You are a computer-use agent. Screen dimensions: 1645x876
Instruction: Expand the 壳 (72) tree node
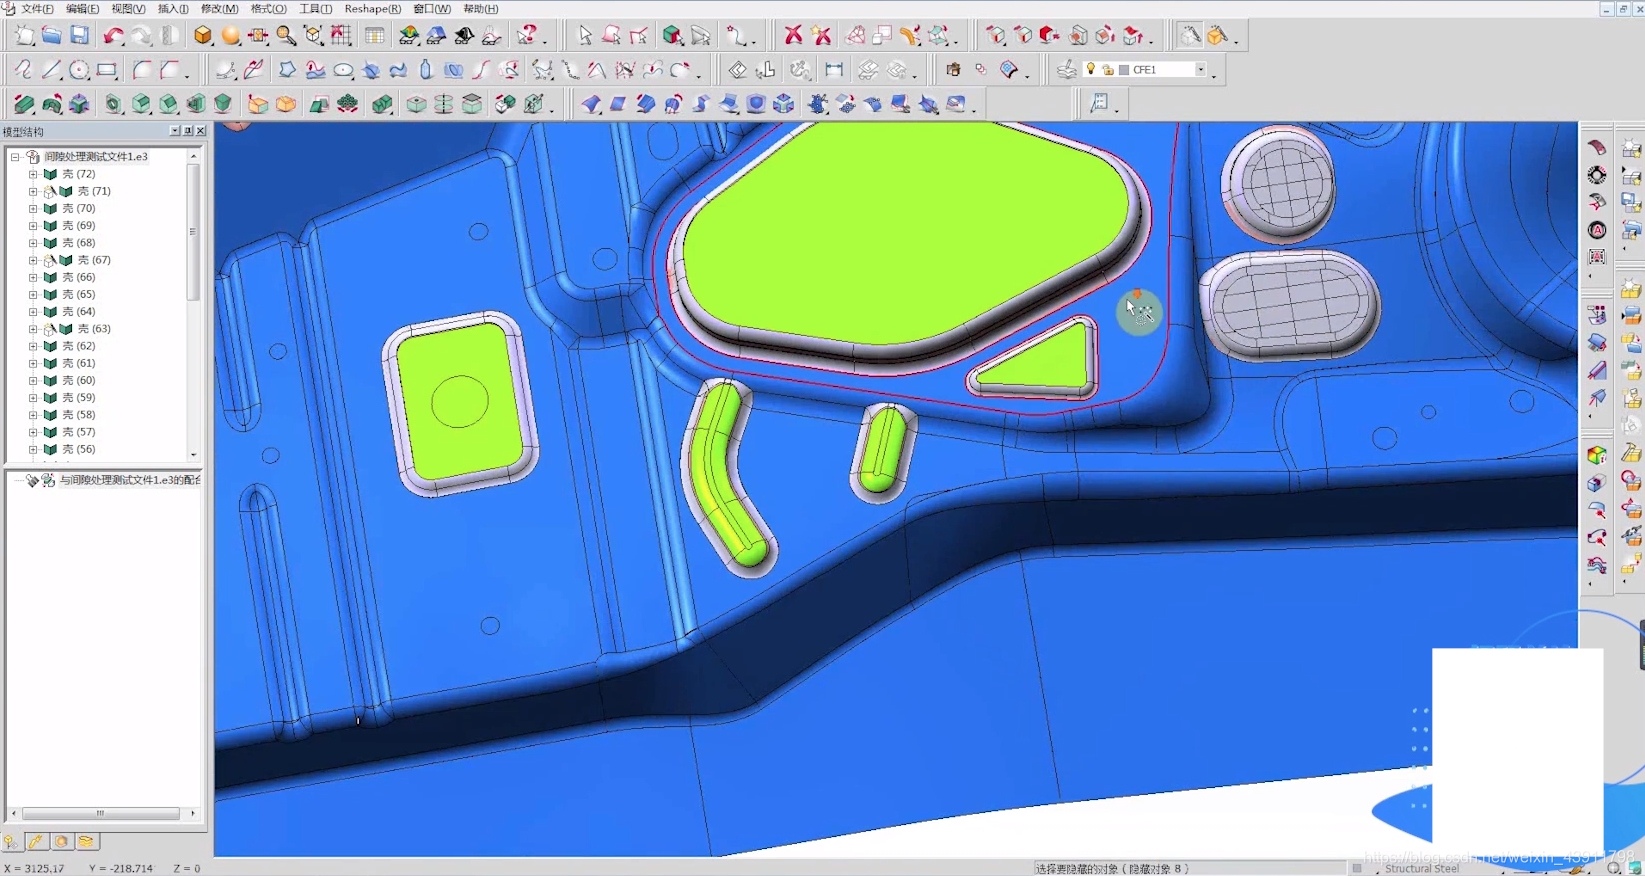[33, 174]
